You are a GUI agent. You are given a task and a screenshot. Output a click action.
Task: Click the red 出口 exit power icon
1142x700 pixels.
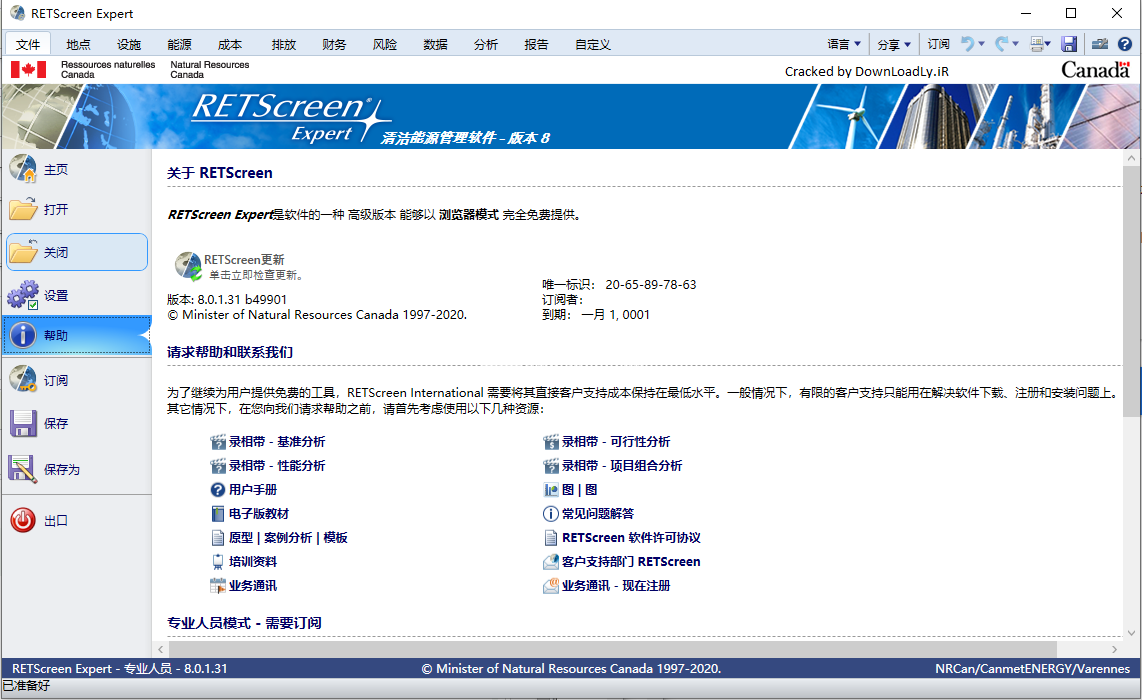23,520
